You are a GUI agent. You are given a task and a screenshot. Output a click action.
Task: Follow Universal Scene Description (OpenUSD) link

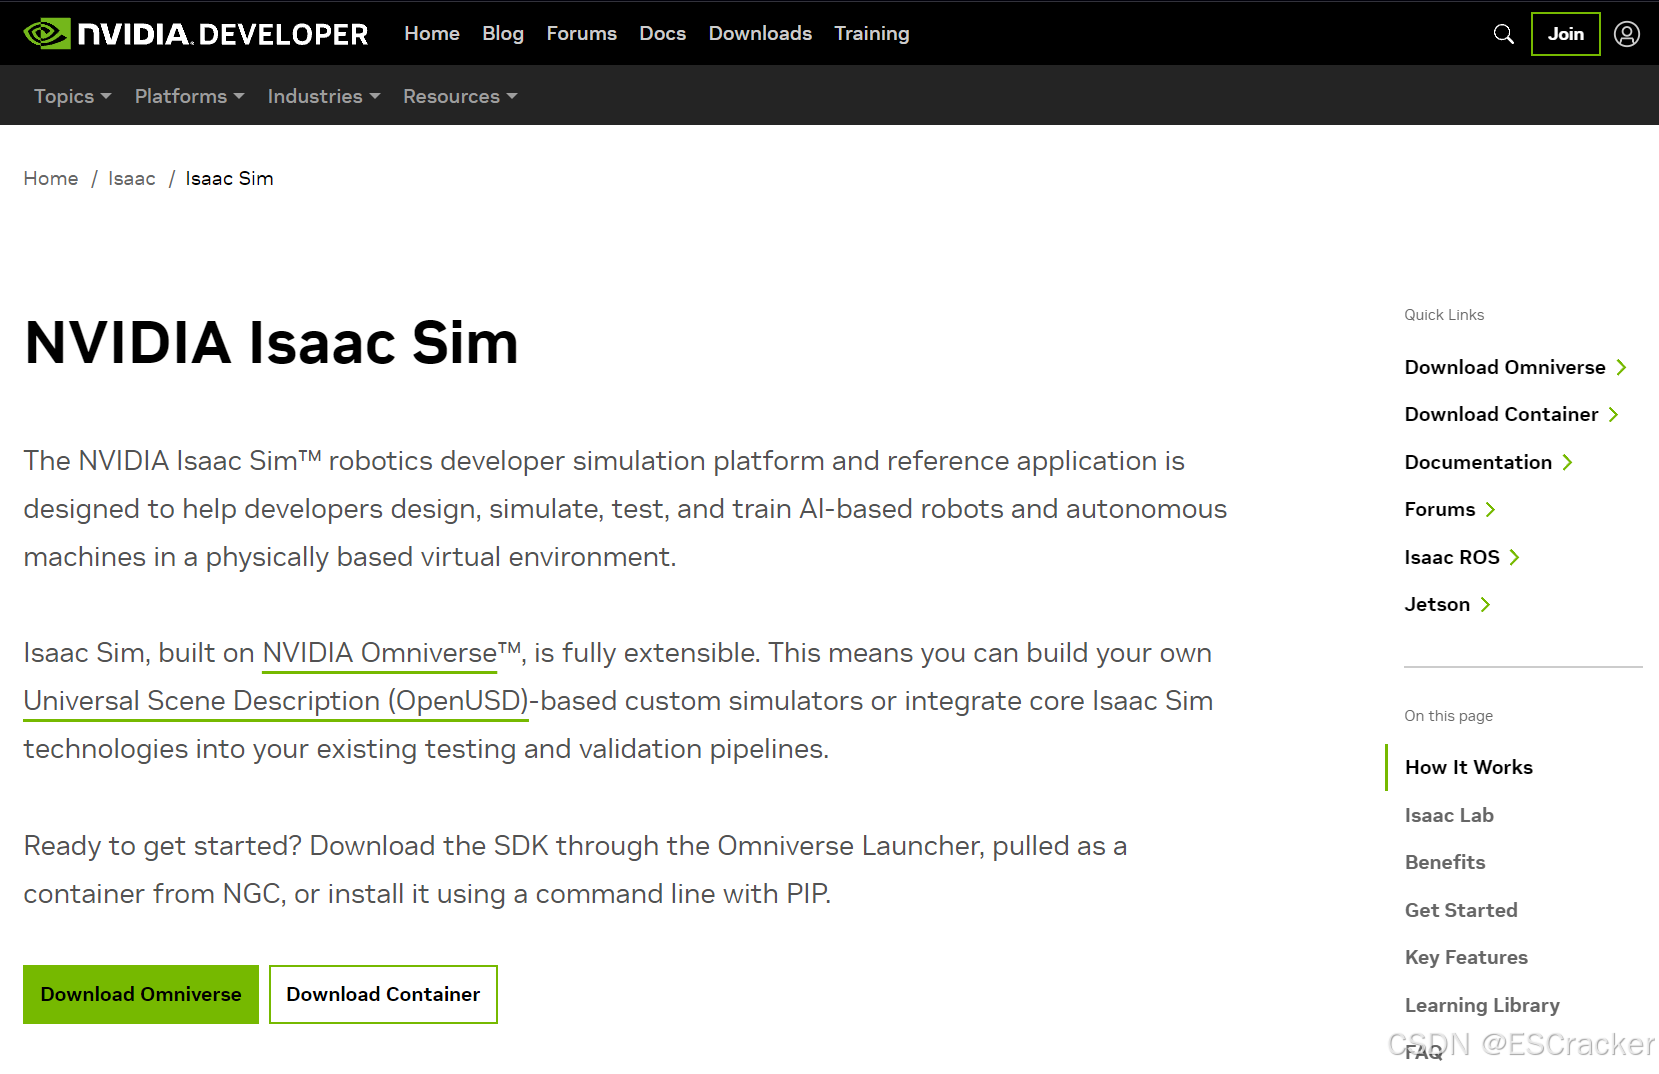point(276,701)
